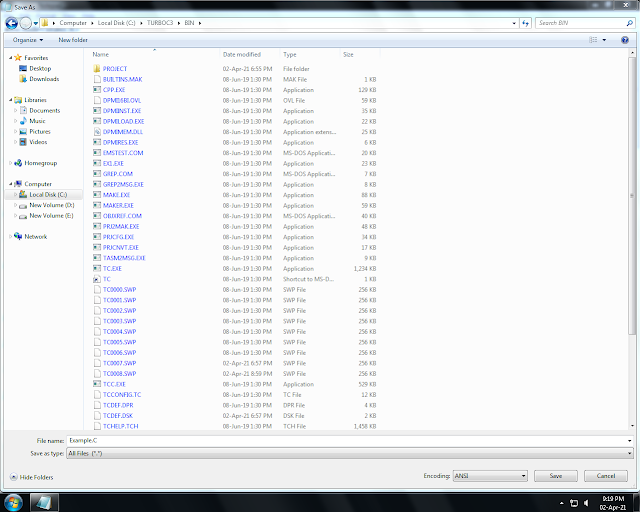The height and width of the screenshot is (512, 640).
Task: Select Local Disk (C:) in navigation pane
Action: click(x=48, y=195)
